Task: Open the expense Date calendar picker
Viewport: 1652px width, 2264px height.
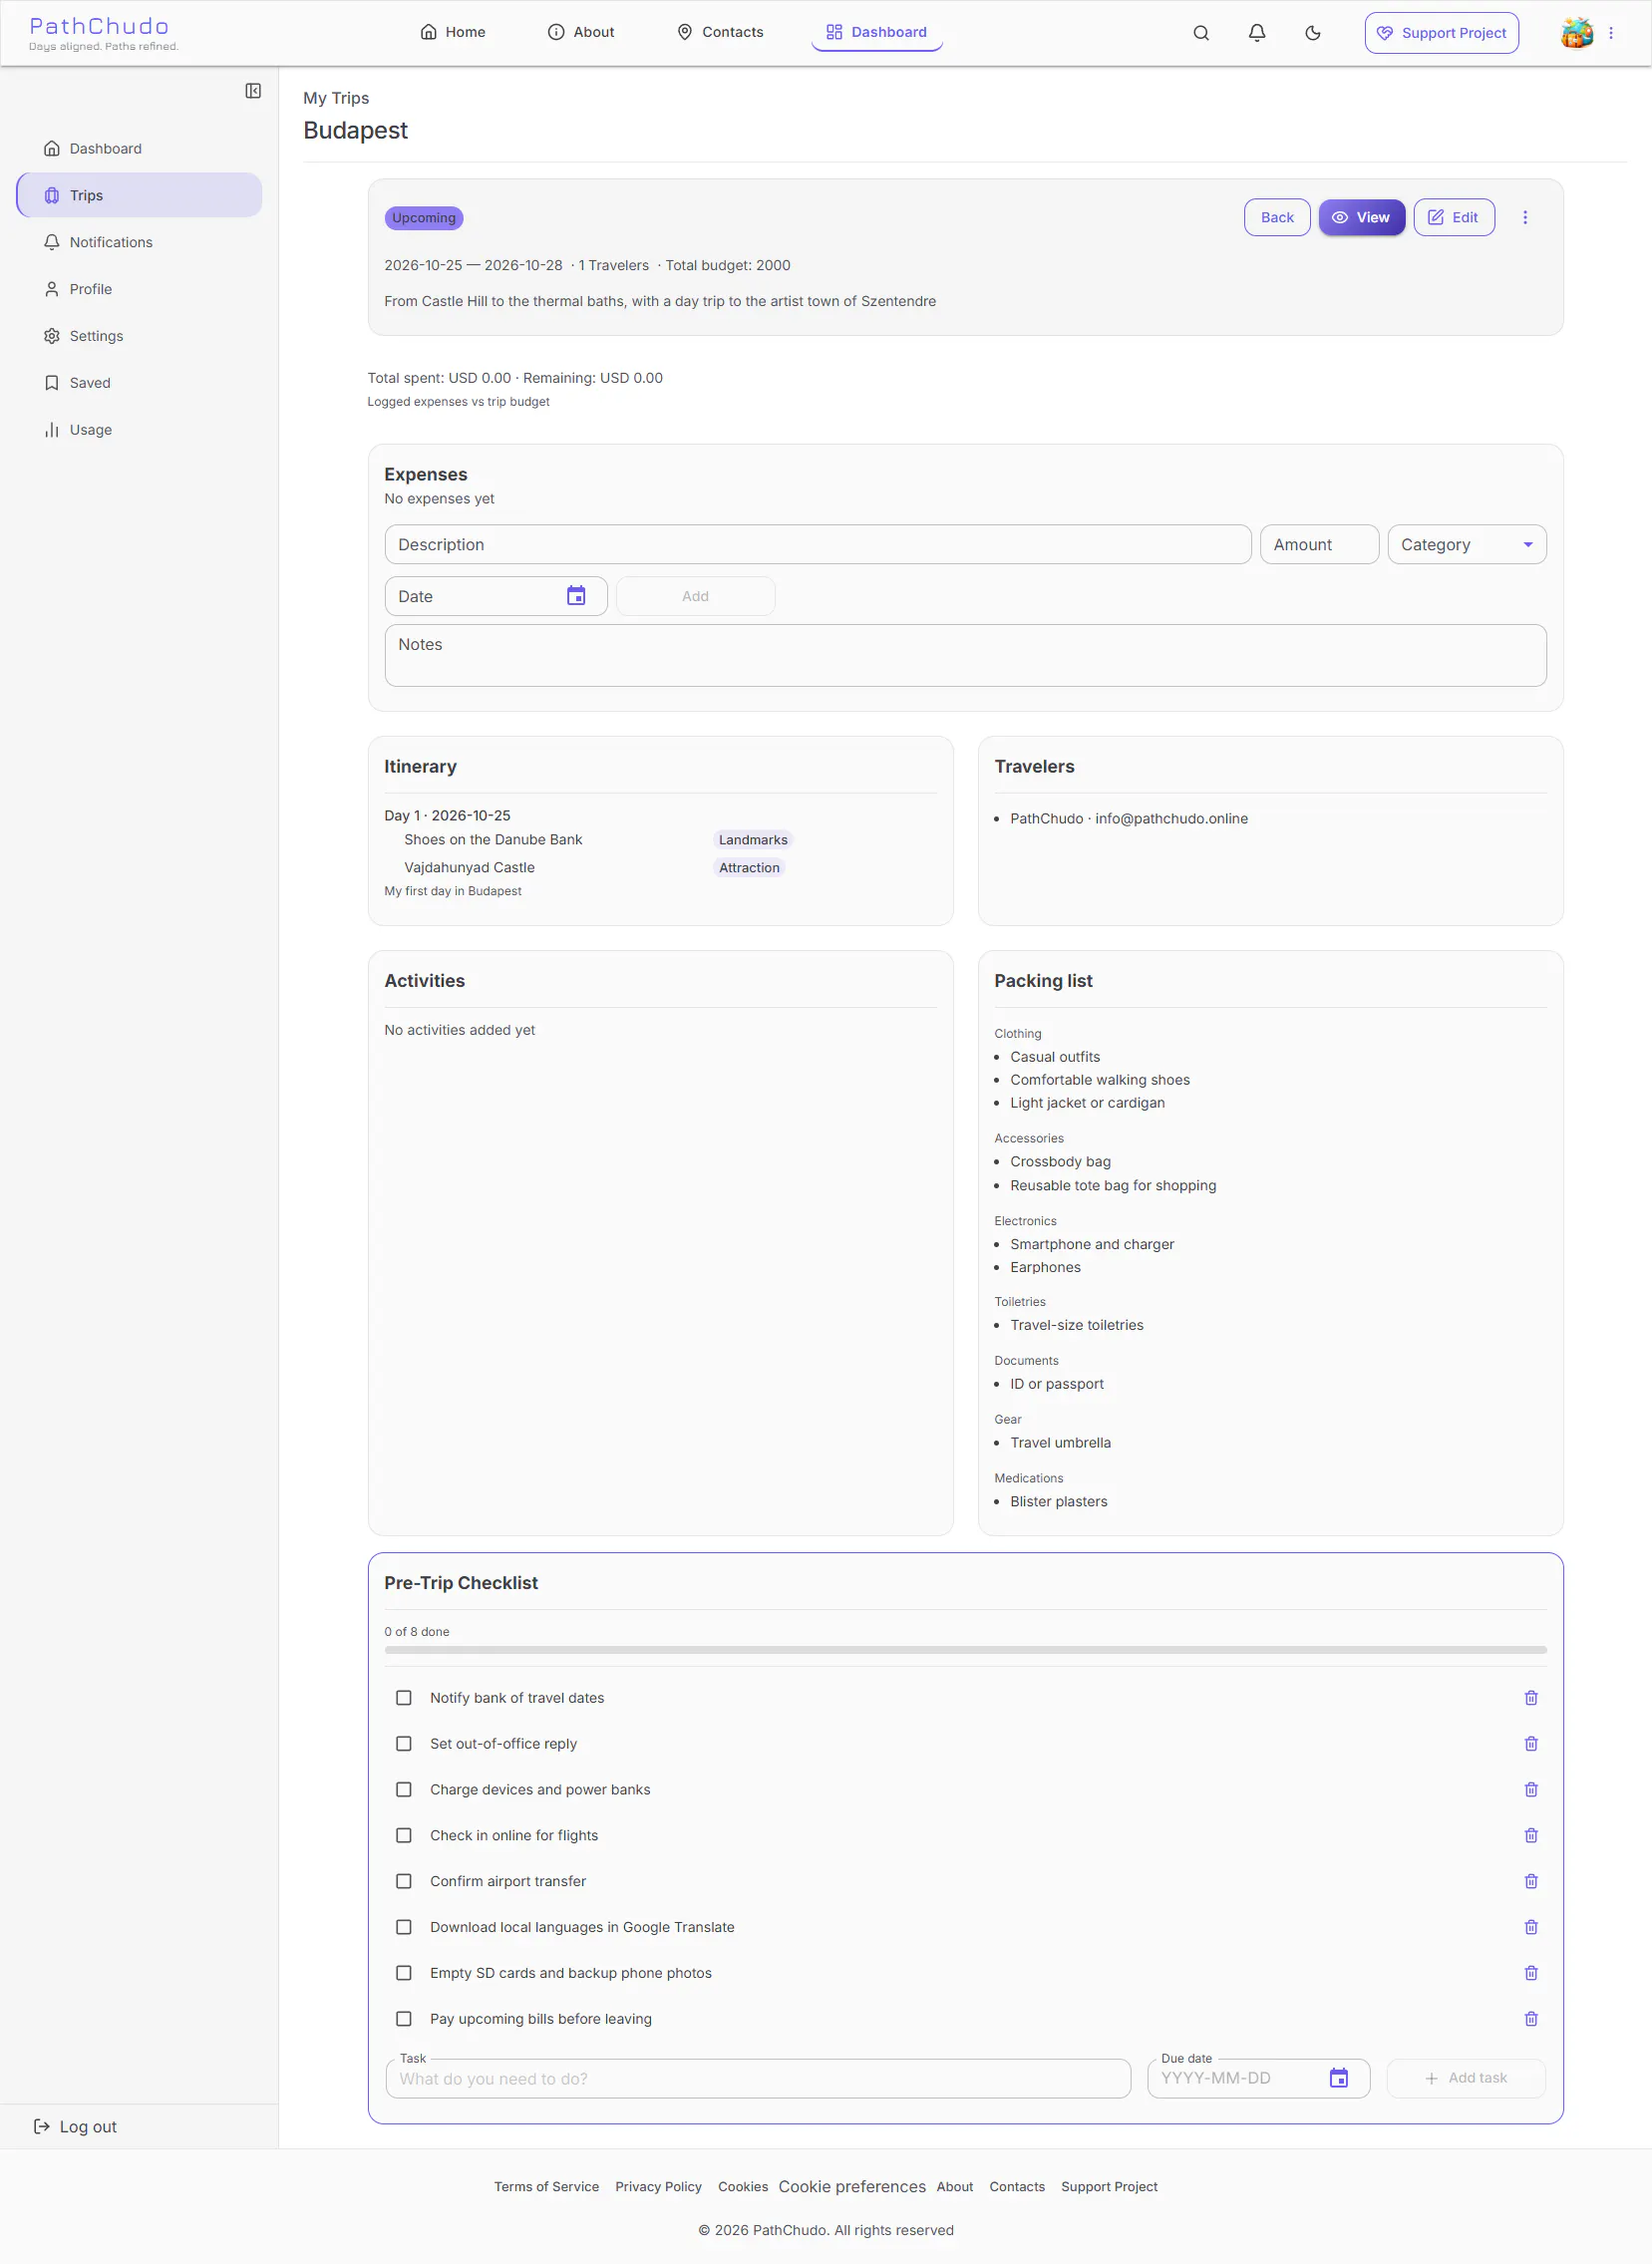Action: click(576, 596)
